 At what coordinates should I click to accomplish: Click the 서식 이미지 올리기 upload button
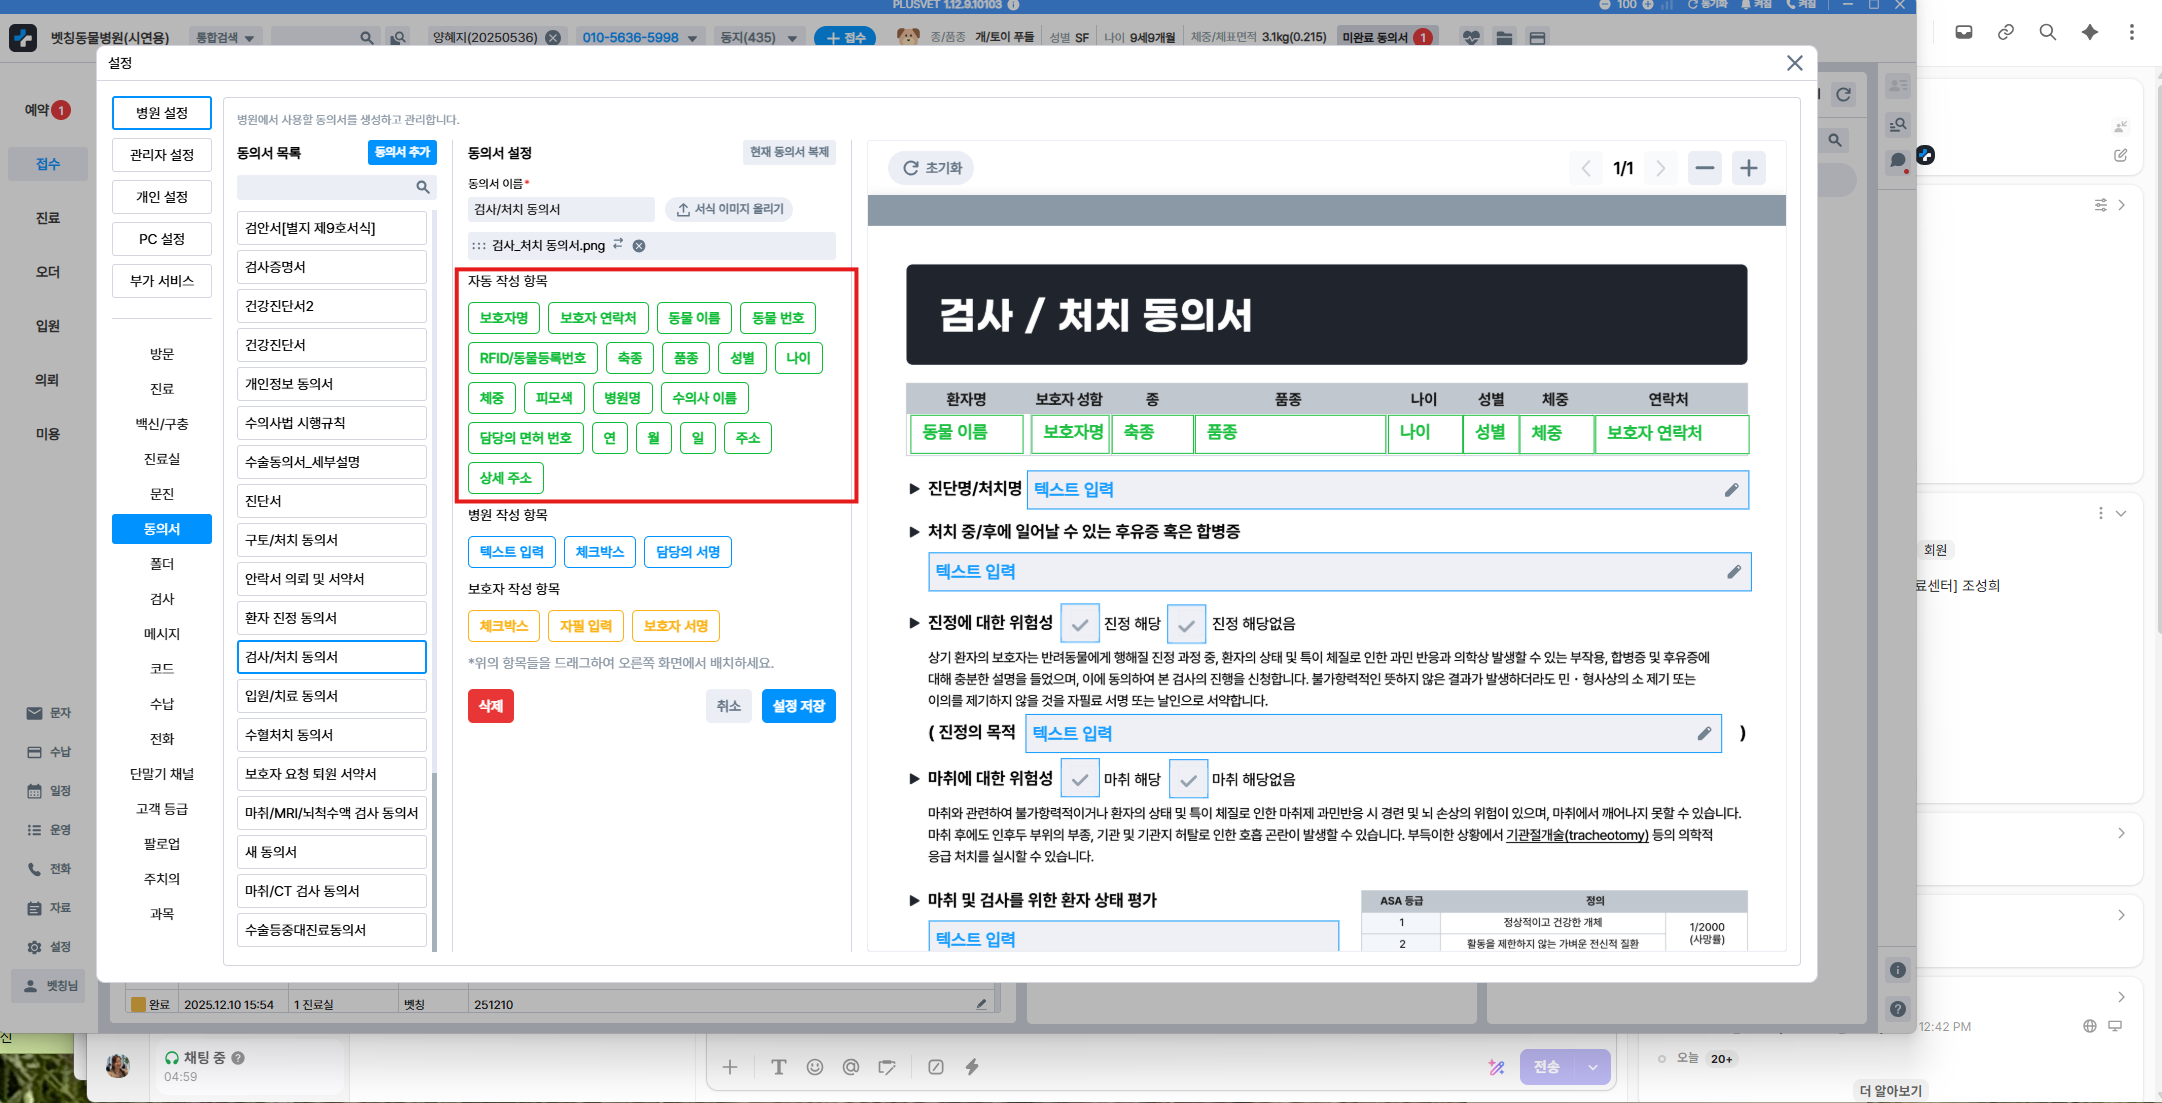(x=730, y=209)
